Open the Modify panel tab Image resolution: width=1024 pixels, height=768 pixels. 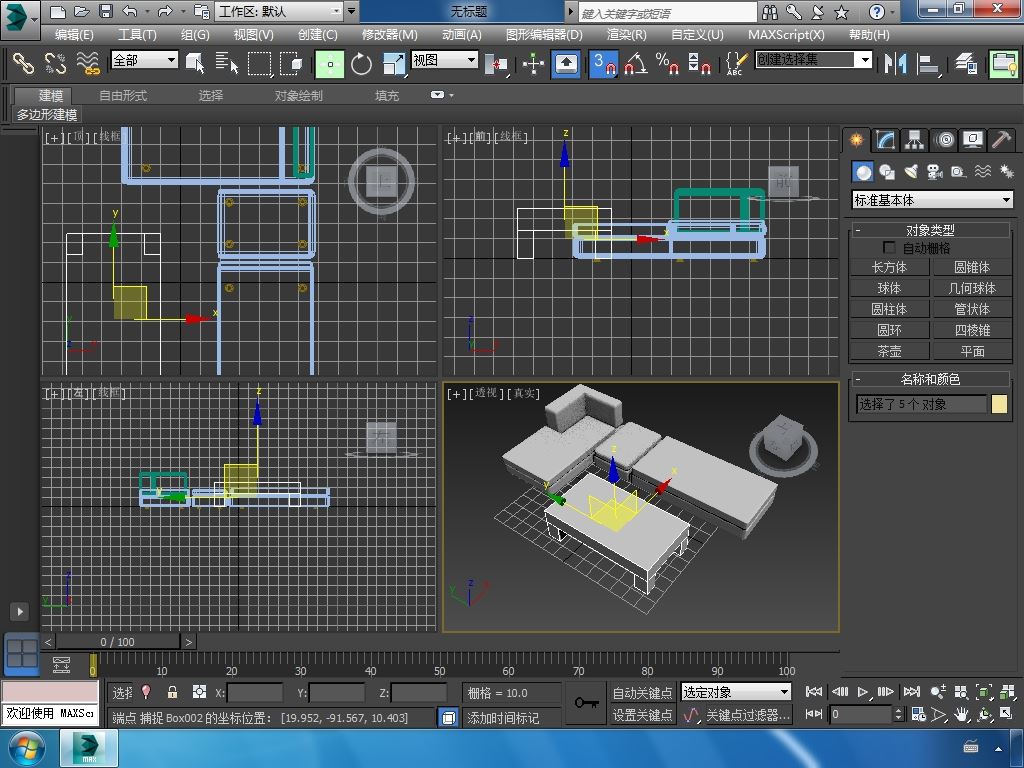tap(885, 140)
